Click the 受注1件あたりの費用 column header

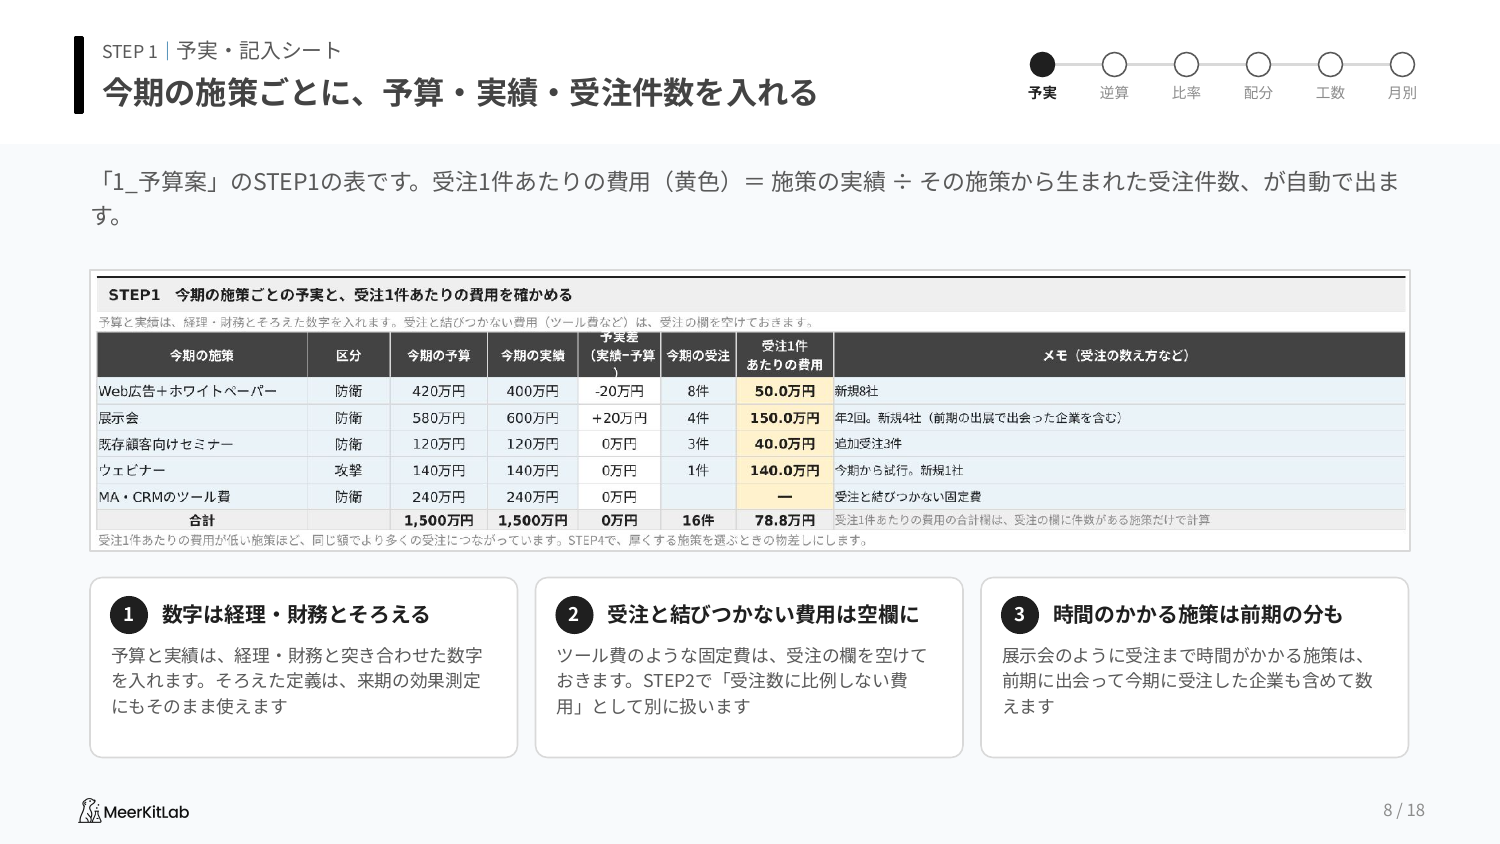click(x=785, y=355)
